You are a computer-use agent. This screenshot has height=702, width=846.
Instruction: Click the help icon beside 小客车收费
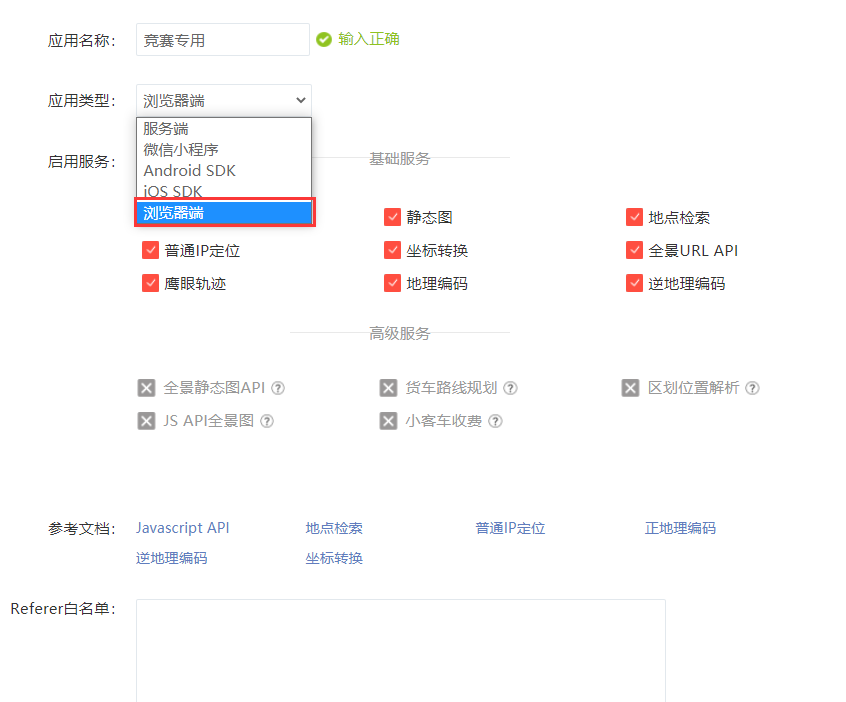(495, 421)
